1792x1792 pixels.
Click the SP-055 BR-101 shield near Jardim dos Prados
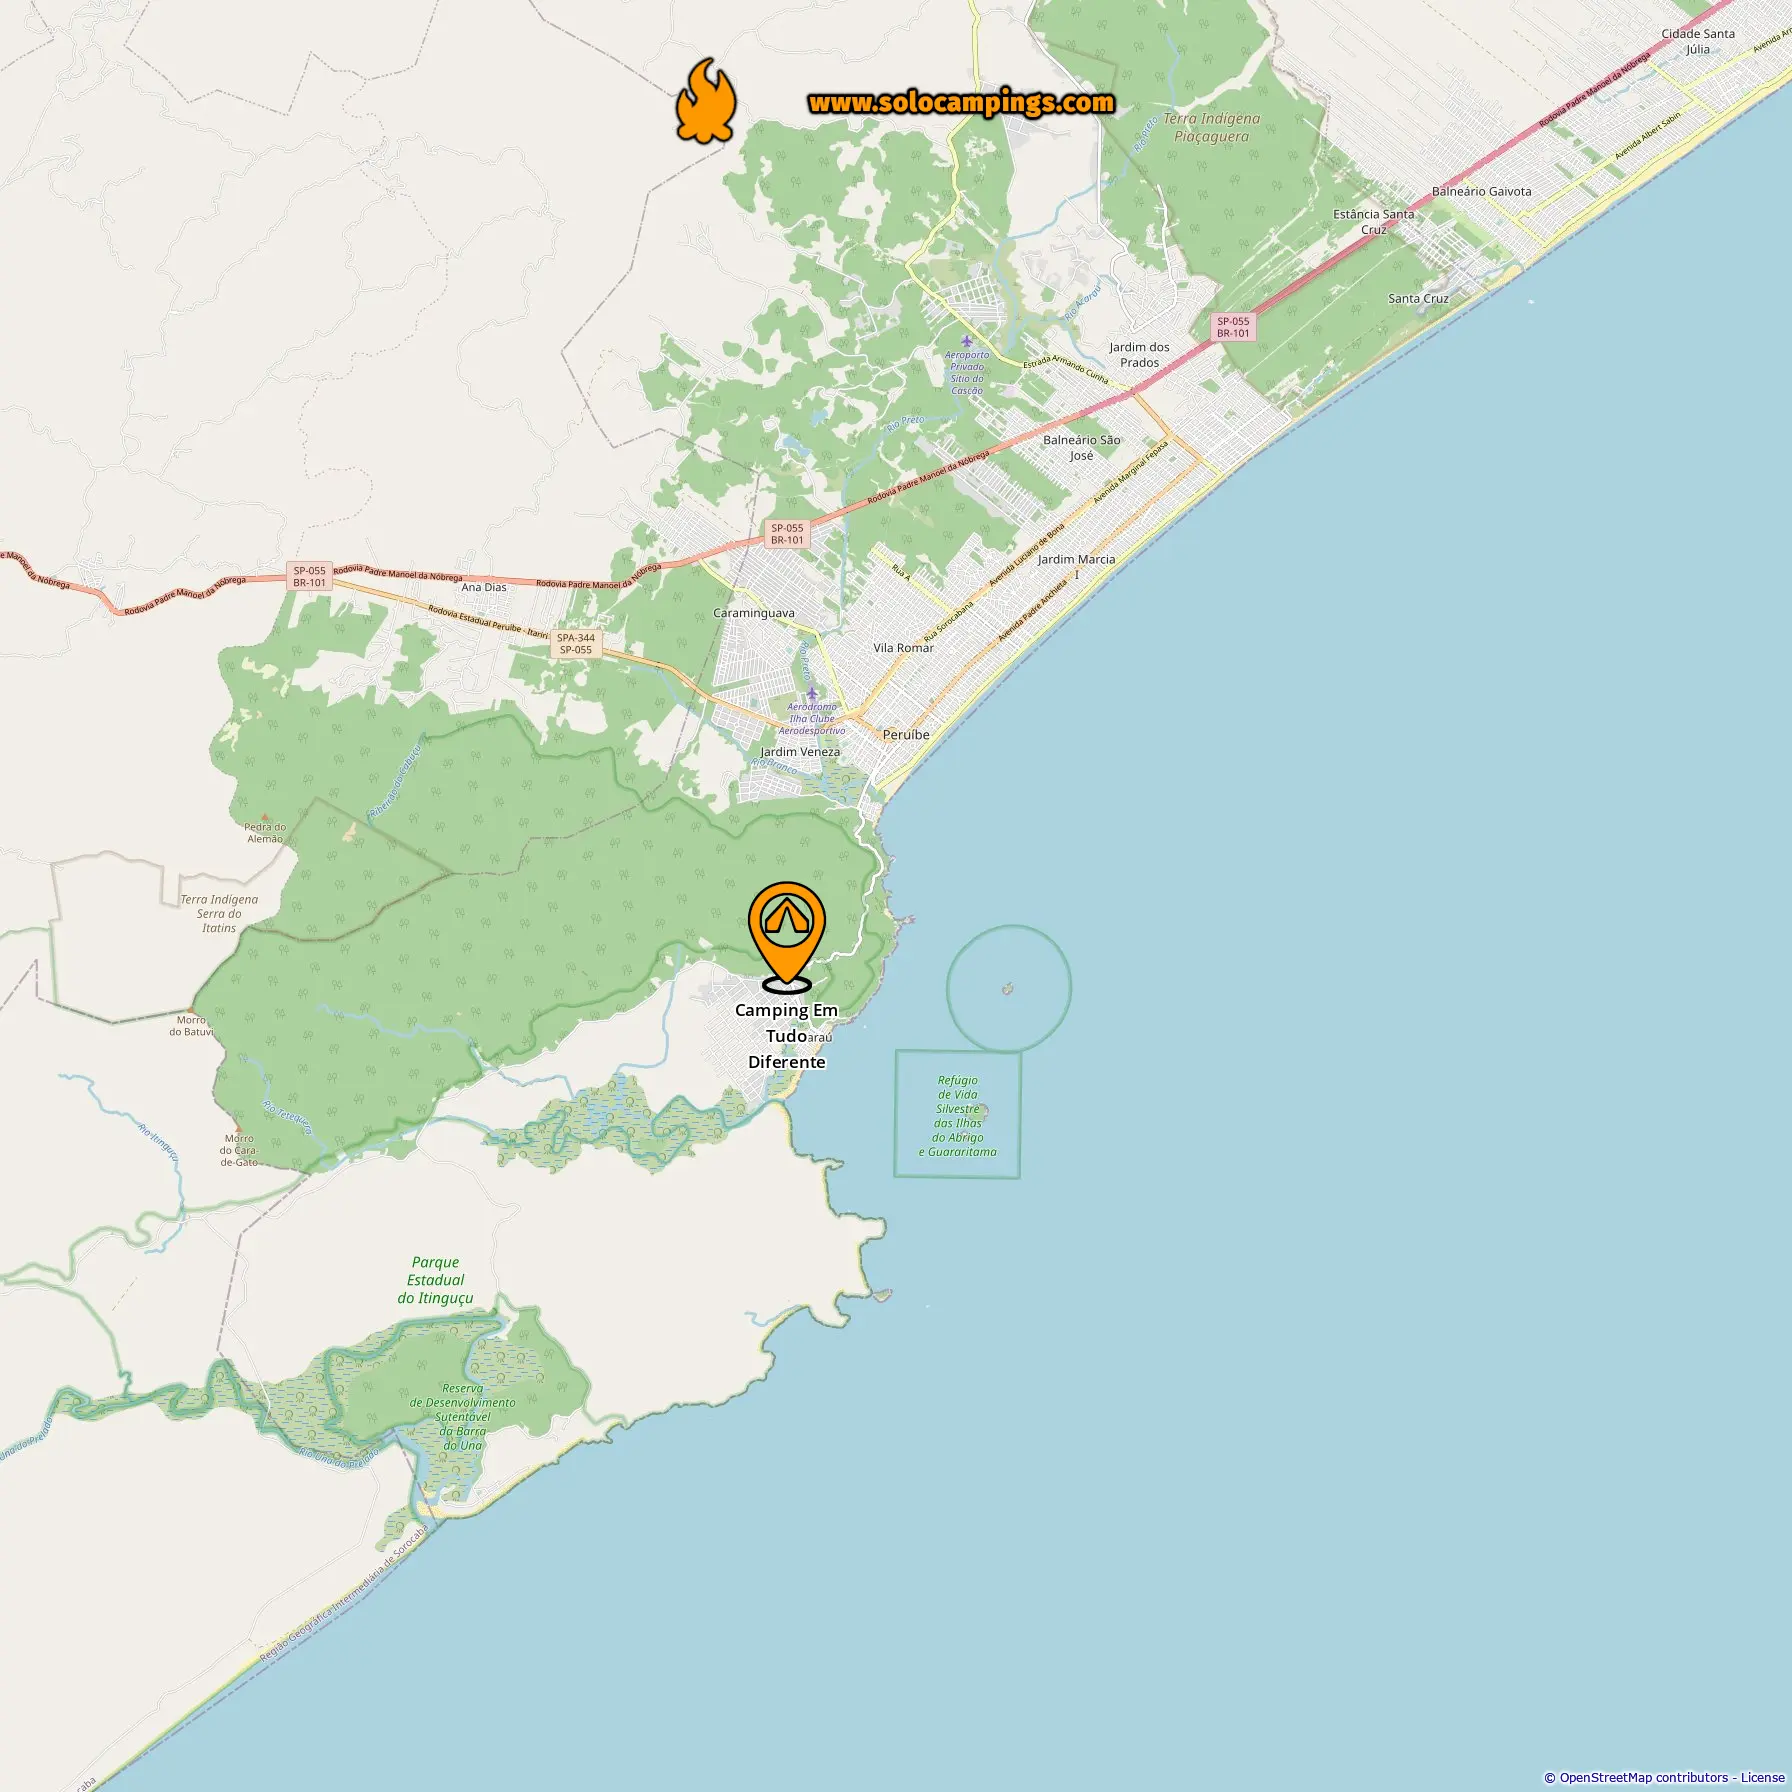[x=1233, y=328]
